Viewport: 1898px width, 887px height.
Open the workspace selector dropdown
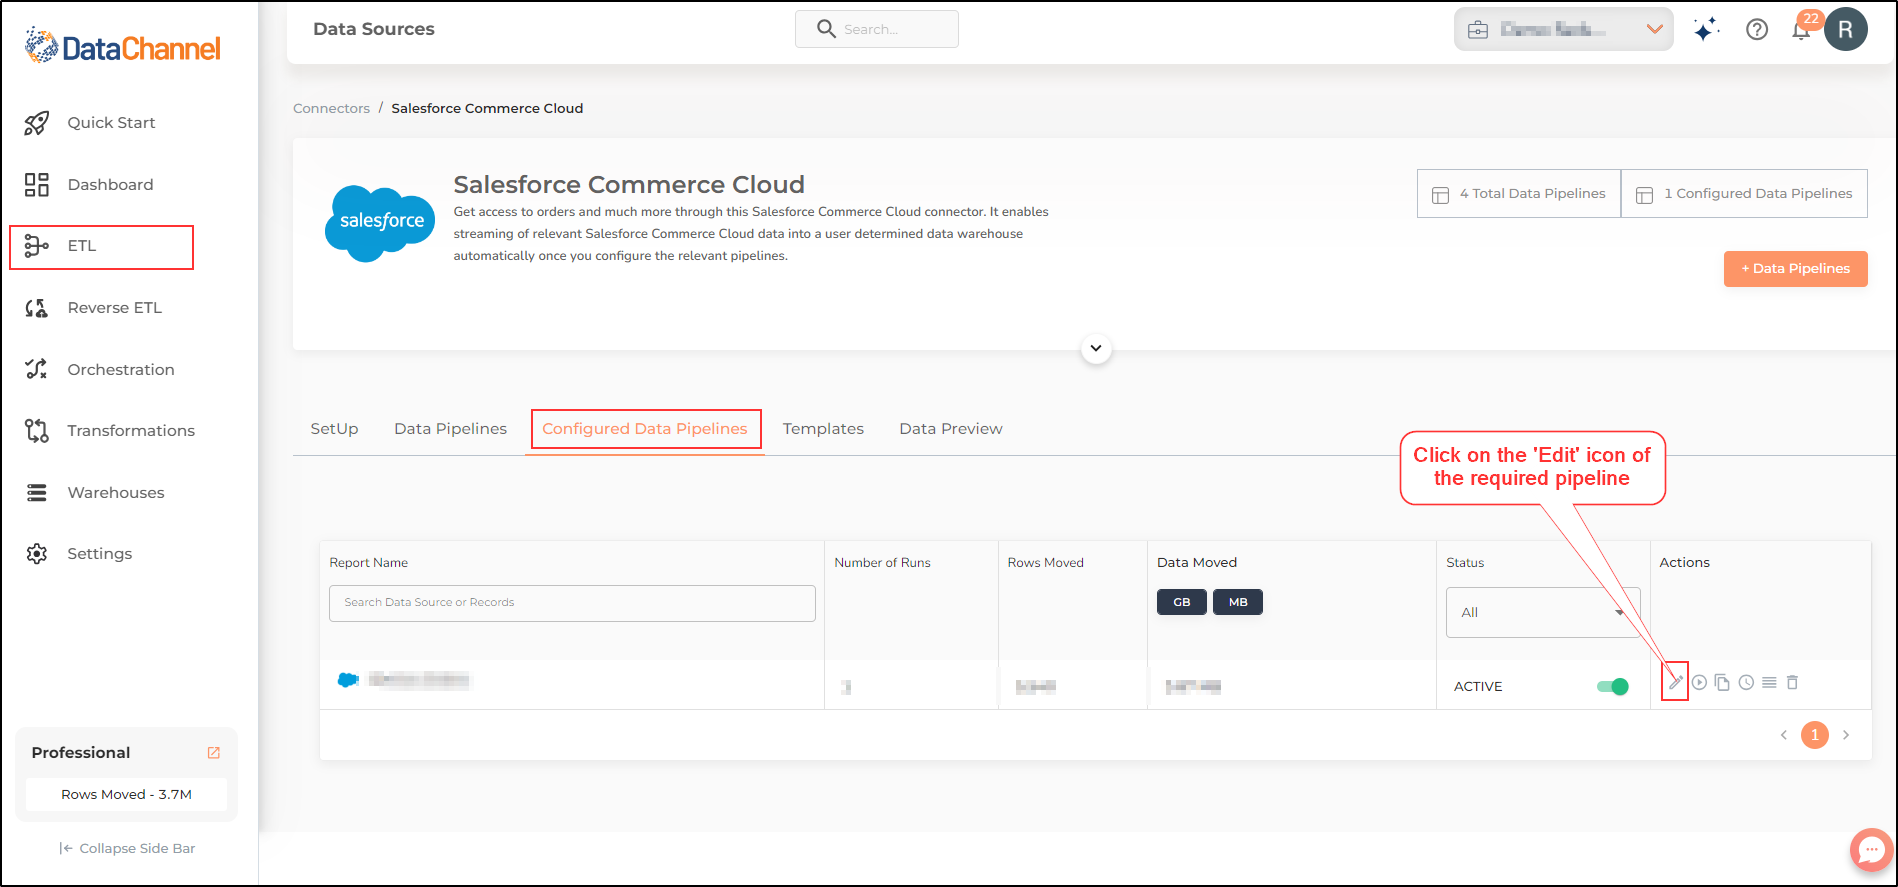(x=1563, y=29)
